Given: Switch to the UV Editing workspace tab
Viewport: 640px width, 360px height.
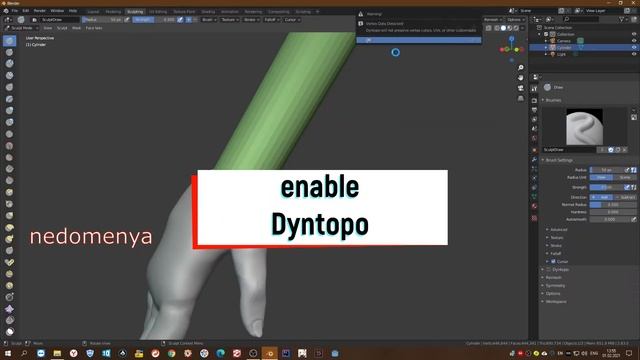Looking at the screenshot, I should tap(158, 12).
